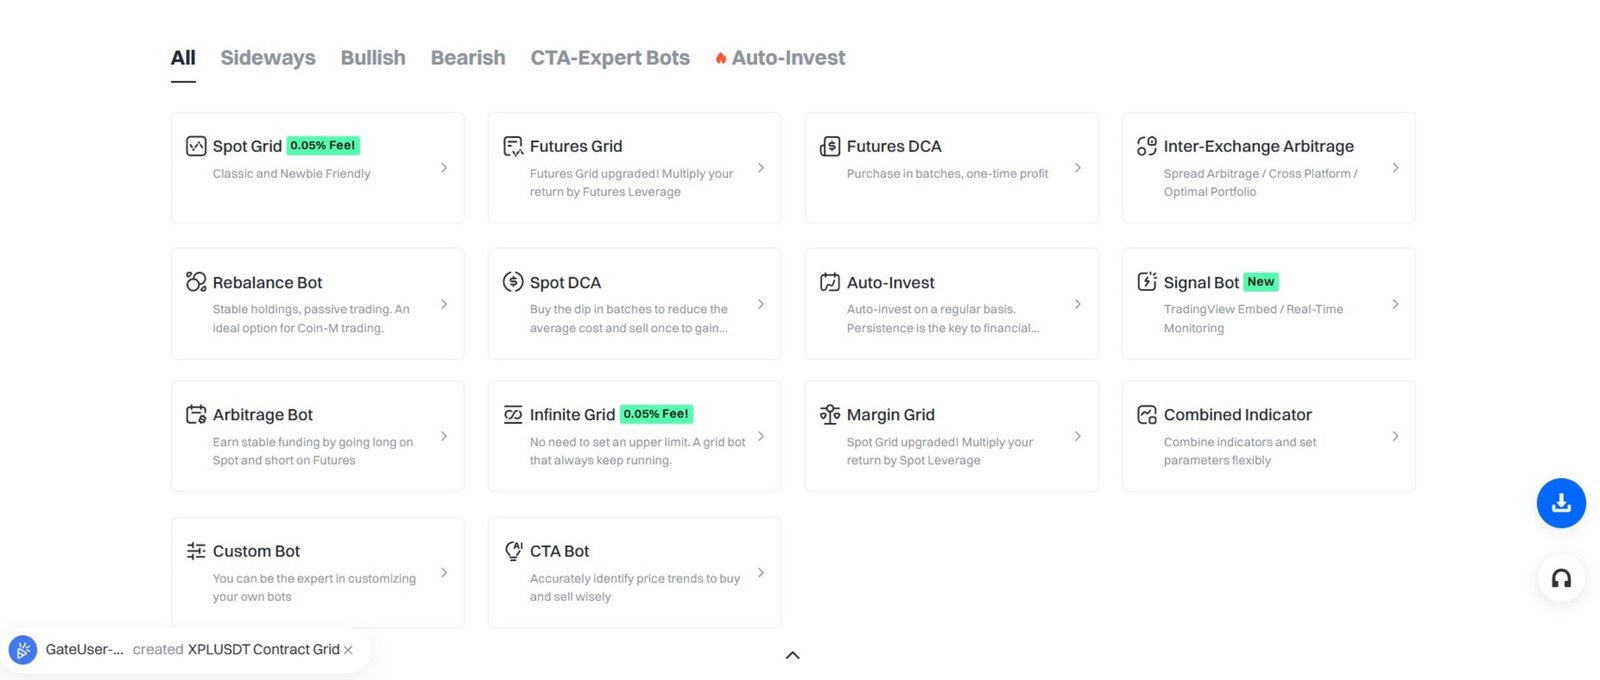
Task: Expand the Auto-Invest card chevron
Action: coord(1078,304)
